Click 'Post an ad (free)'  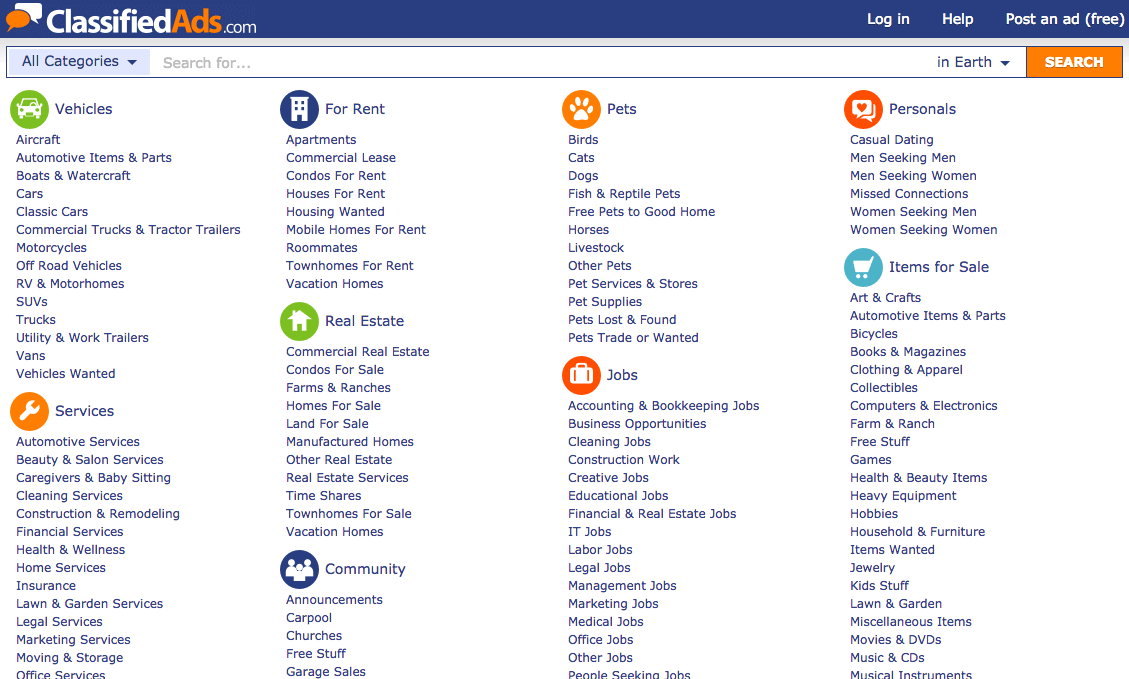(1064, 18)
